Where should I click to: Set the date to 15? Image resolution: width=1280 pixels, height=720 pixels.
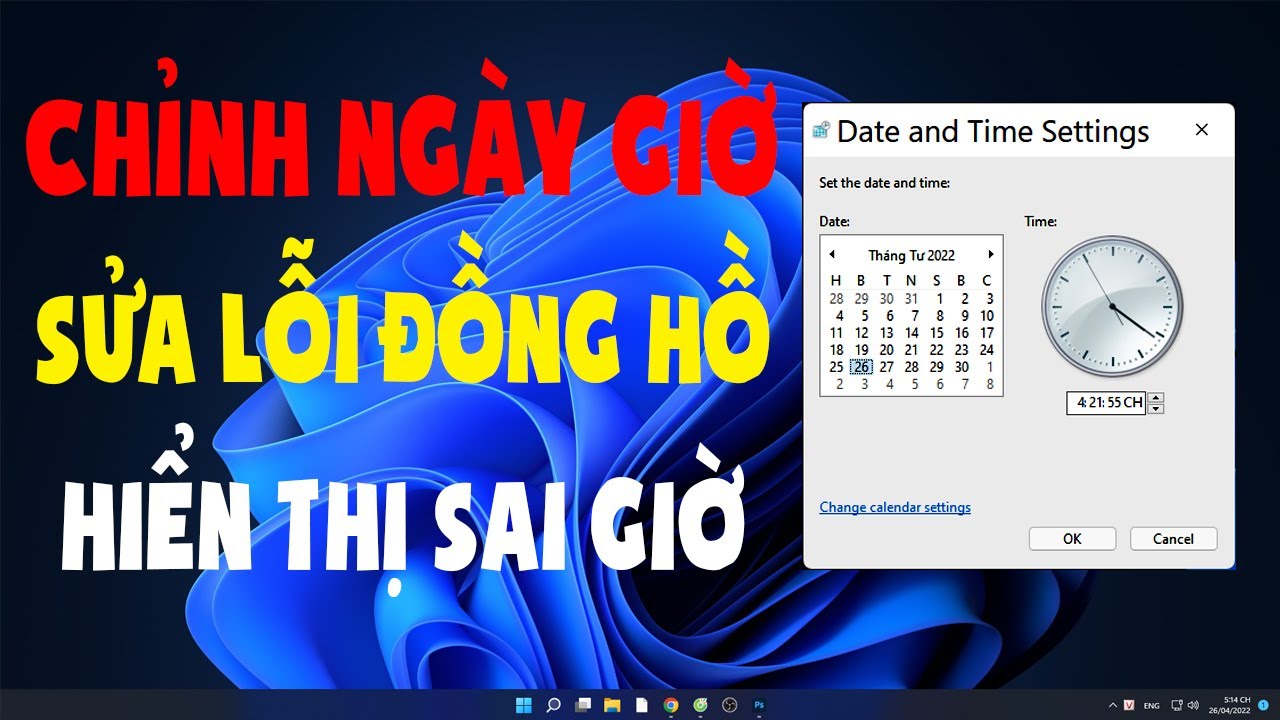[x=937, y=333]
